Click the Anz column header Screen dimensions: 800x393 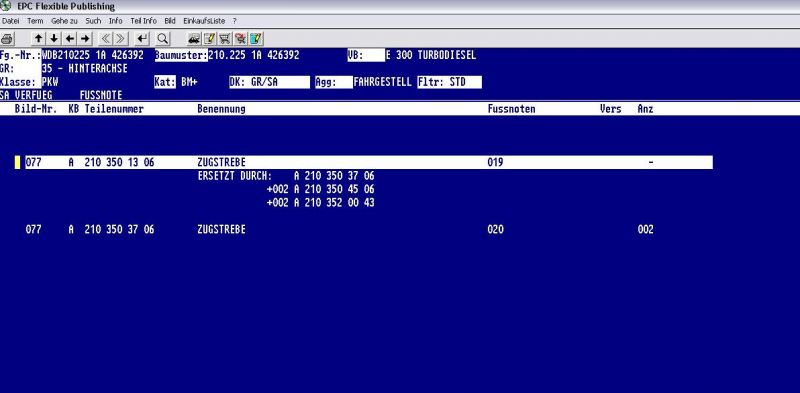[645, 109]
